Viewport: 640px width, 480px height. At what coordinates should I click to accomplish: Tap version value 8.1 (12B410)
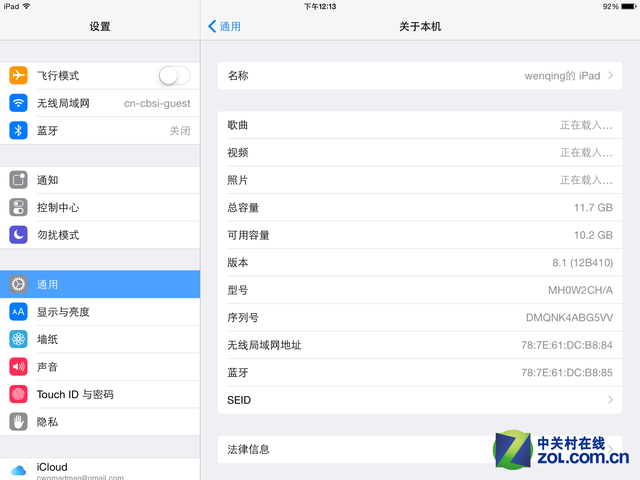(582, 262)
